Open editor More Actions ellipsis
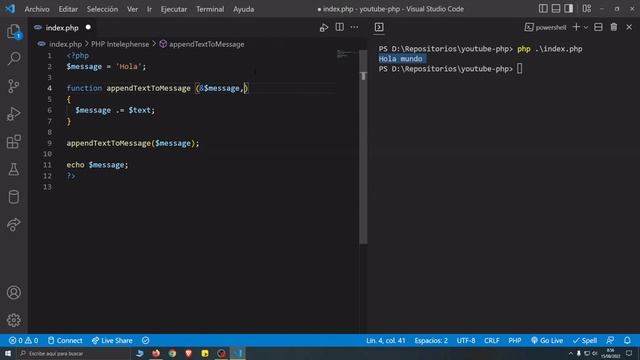Image resolution: width=640 pixels, height=360 pixels. click(x=354, y=27)
